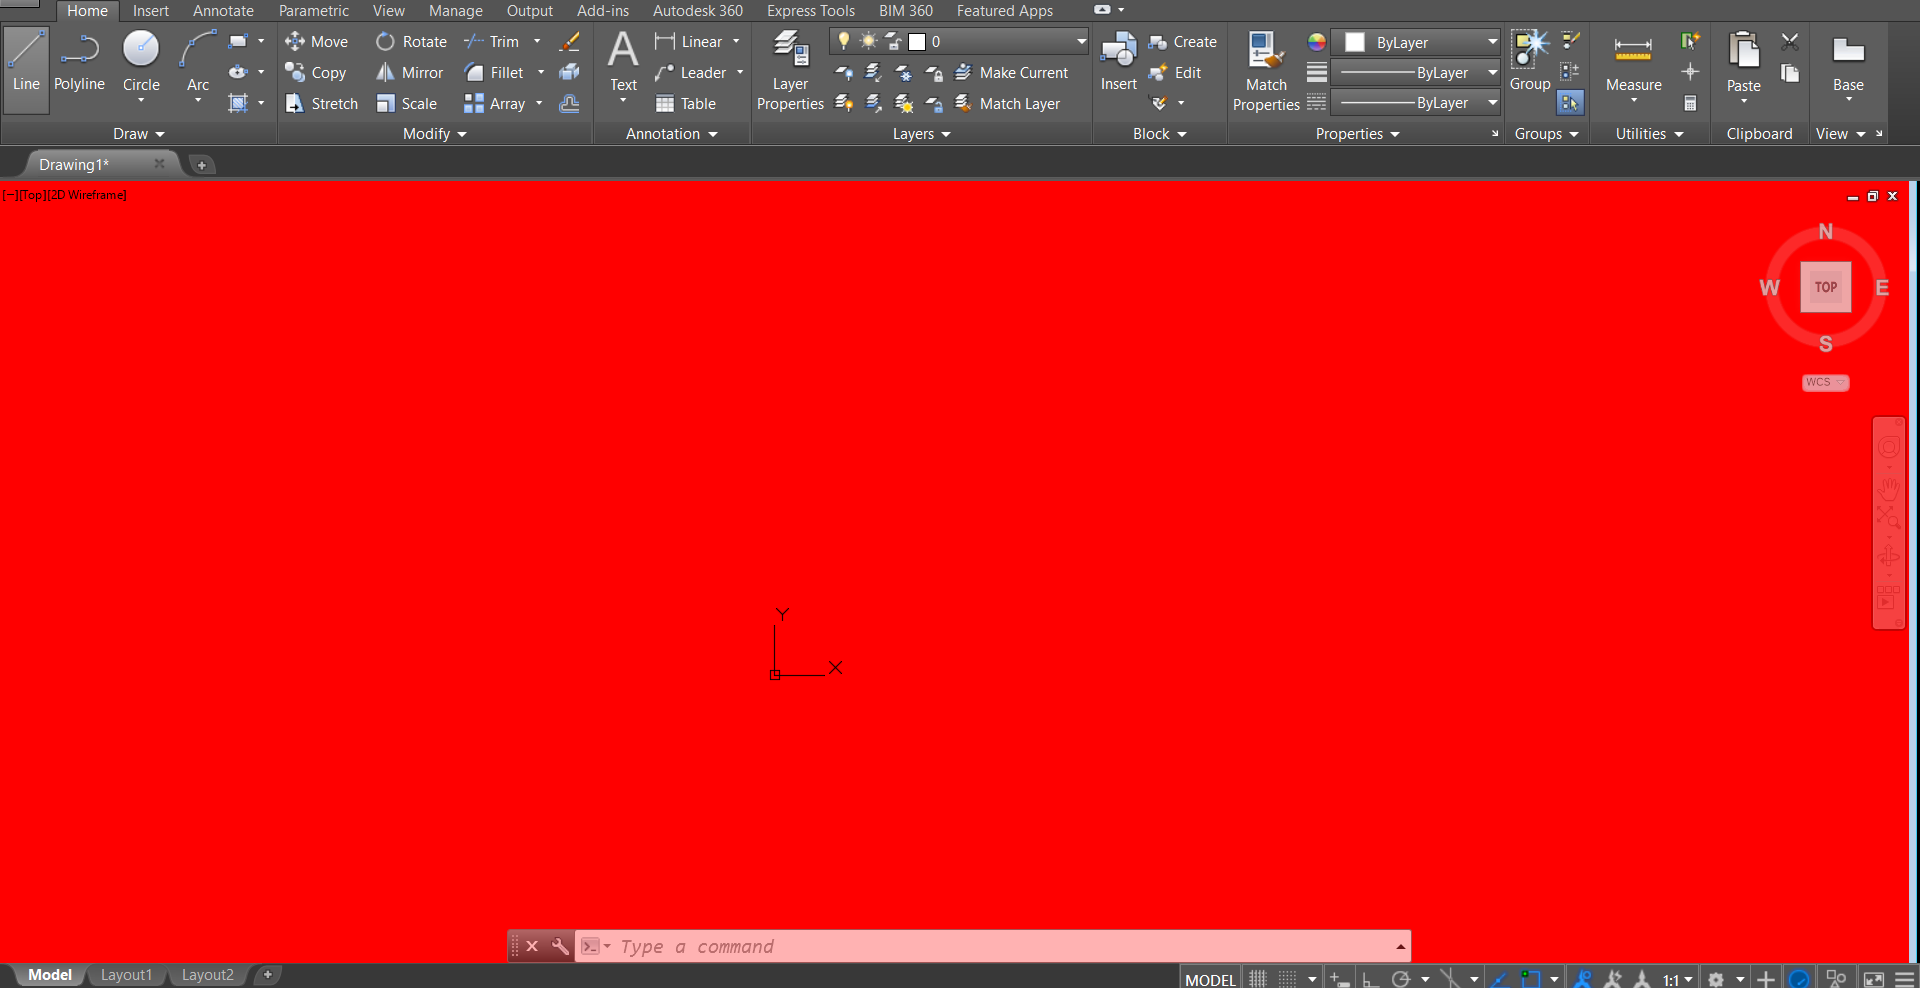Open the layer selection dropdown
The width and height of the screenshot is (1920, 988).
[x=1079, y=41]
